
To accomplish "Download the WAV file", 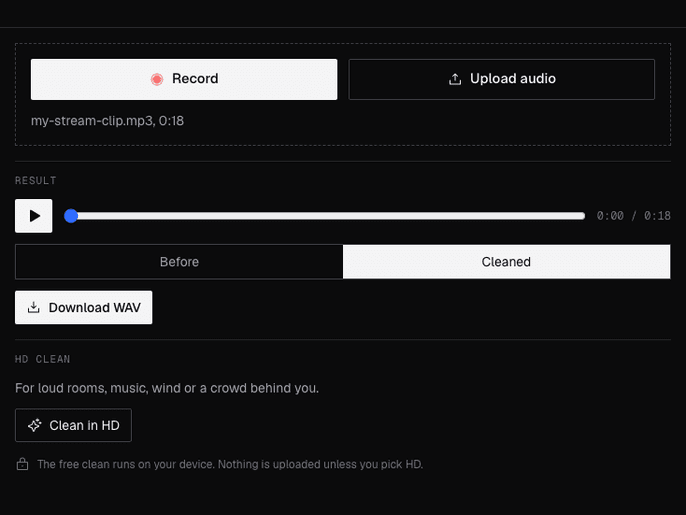I will (x=84, y=308).
